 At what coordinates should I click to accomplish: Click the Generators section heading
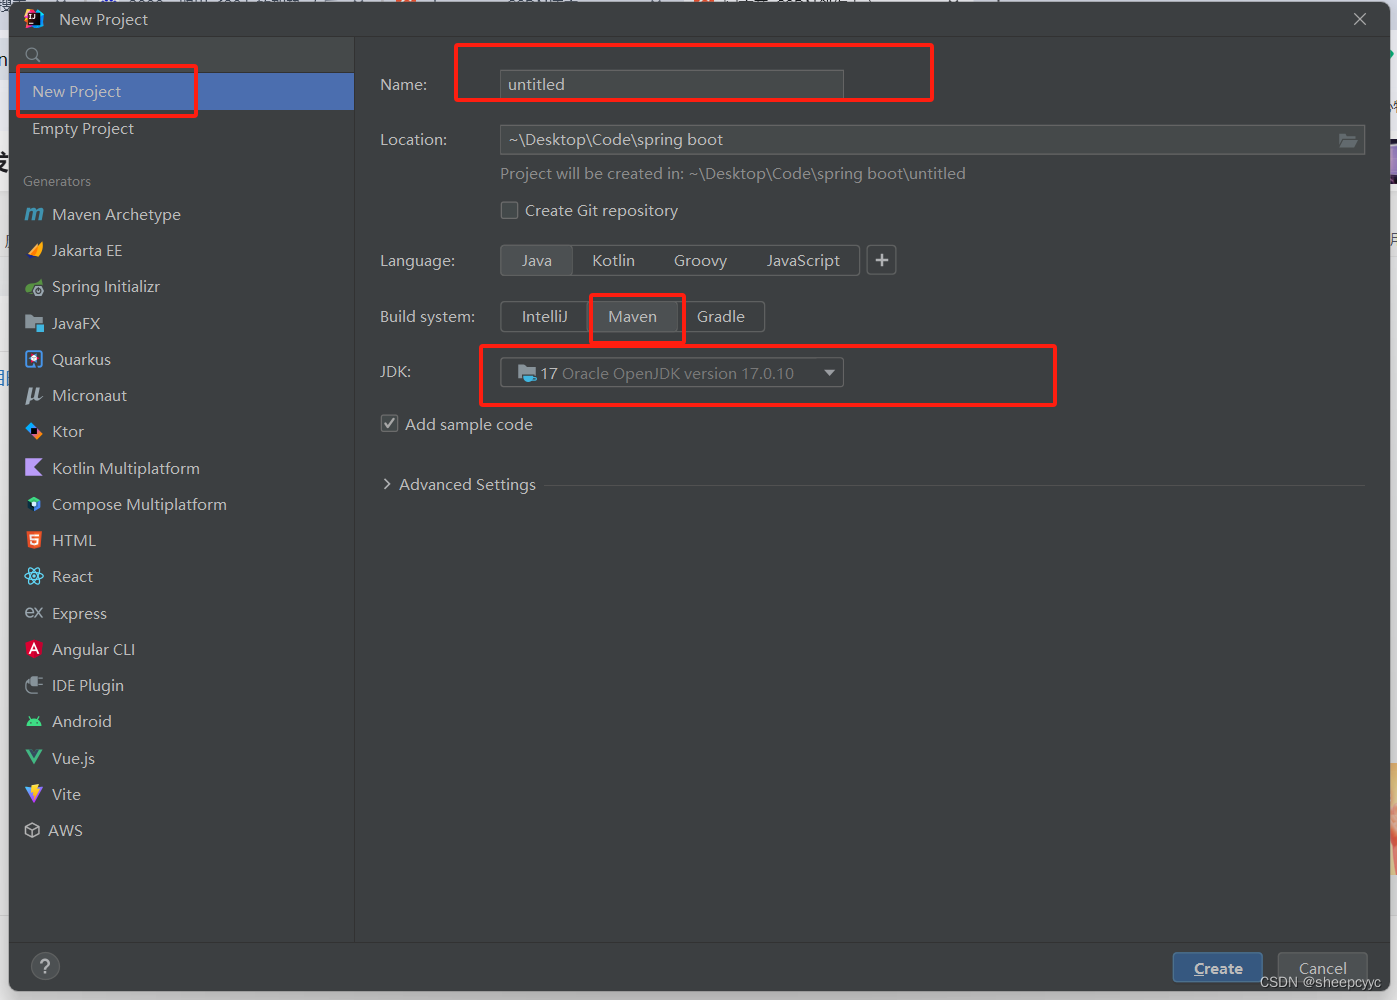click(x=57, y=181)
